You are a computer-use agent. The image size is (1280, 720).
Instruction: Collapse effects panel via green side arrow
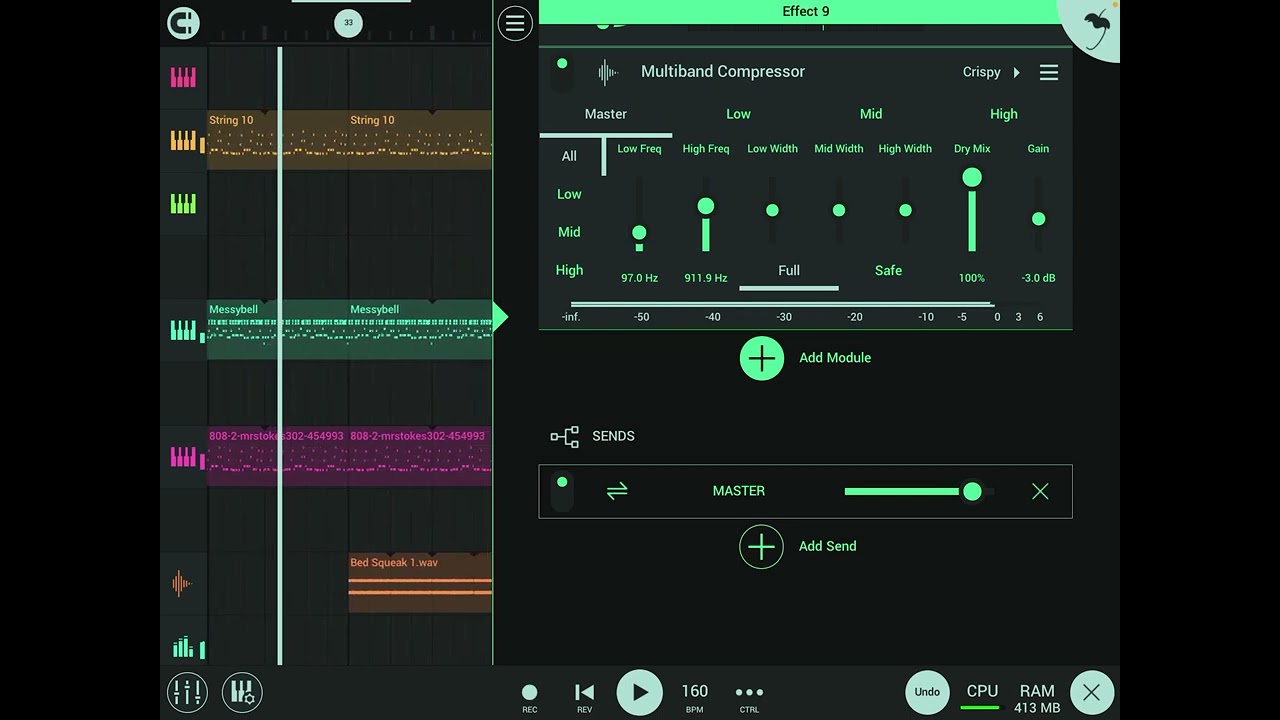[x=501, y=318]
